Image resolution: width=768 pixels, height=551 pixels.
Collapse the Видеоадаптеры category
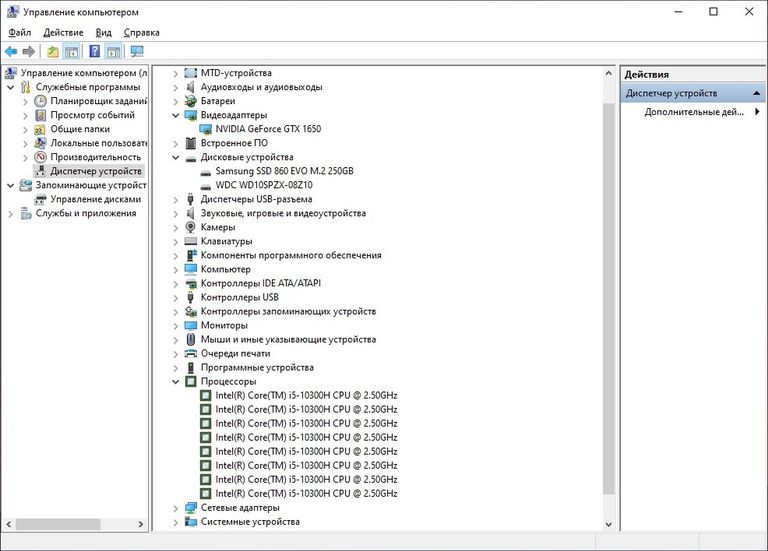pos(176,115)
